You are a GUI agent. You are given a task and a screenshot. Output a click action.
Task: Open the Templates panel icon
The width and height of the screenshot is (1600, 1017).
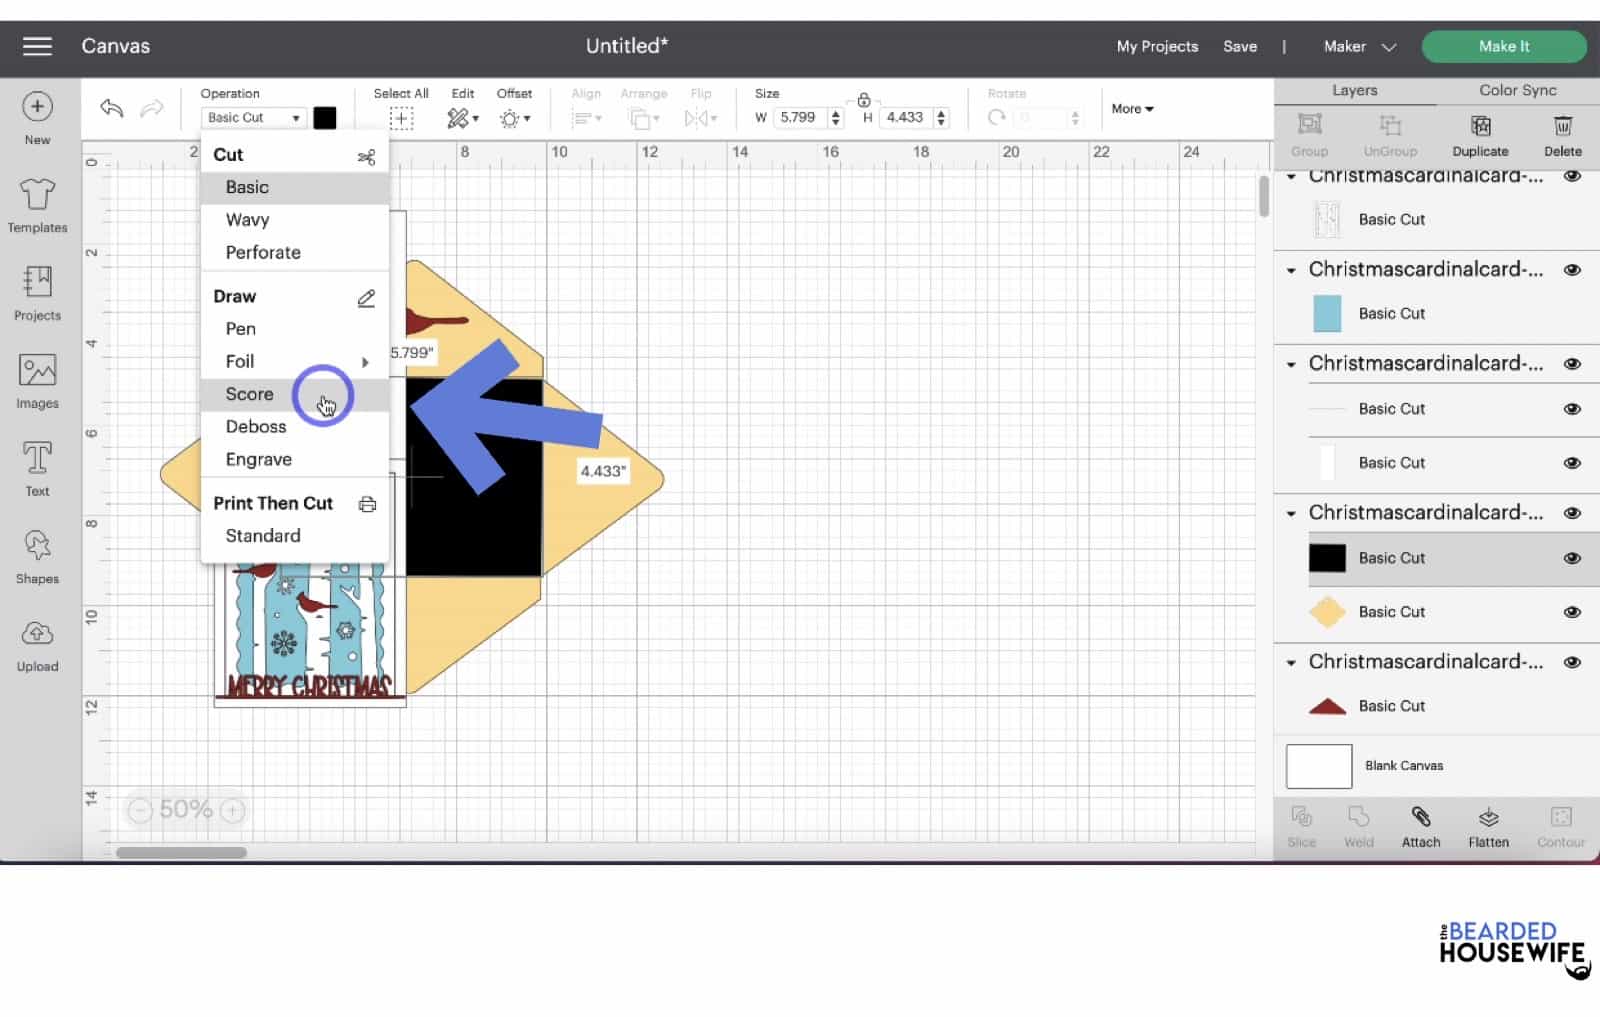coord(37,195)
